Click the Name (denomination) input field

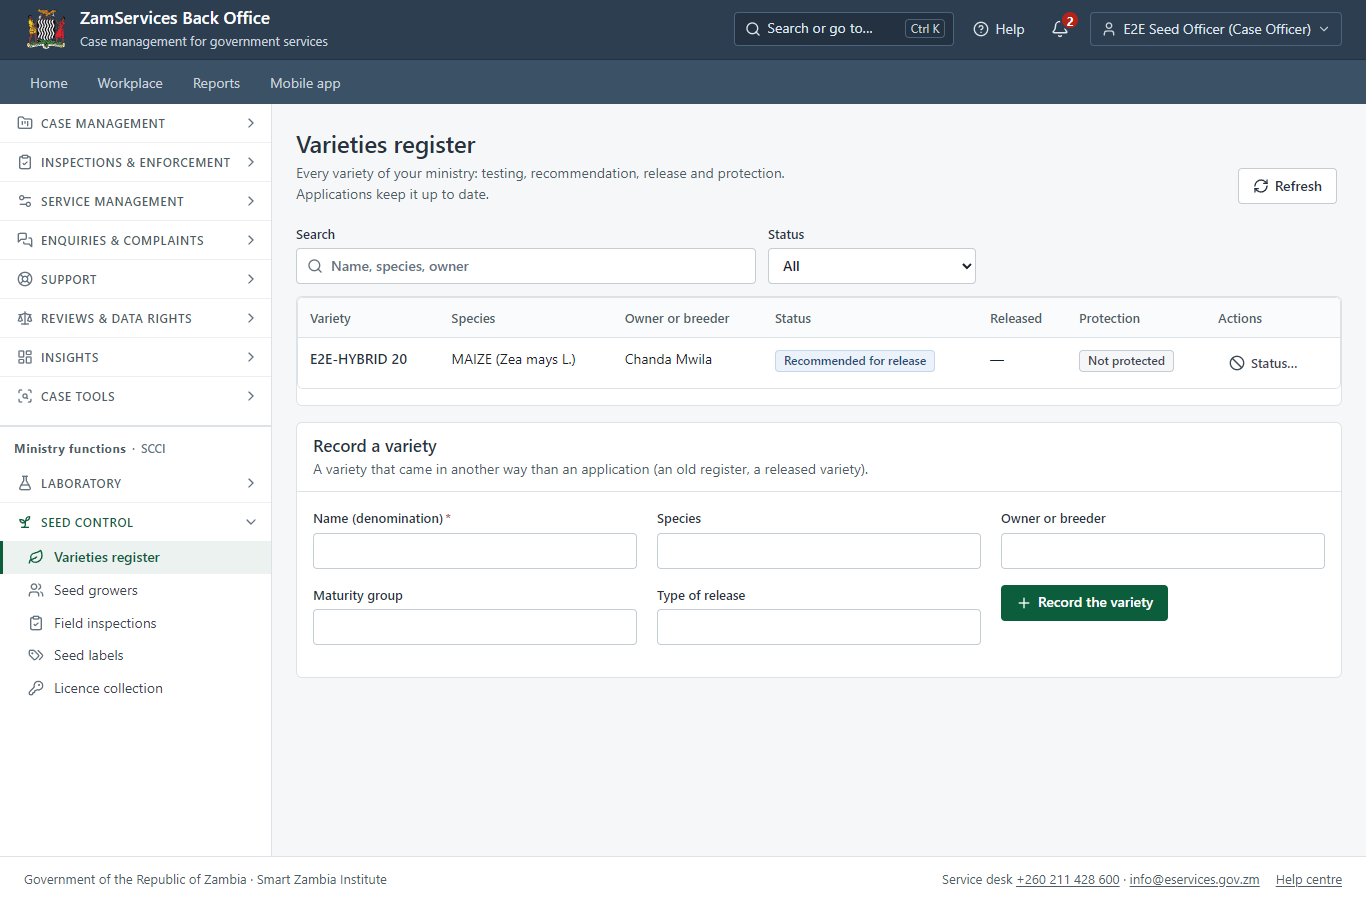(x=475, y=551)
